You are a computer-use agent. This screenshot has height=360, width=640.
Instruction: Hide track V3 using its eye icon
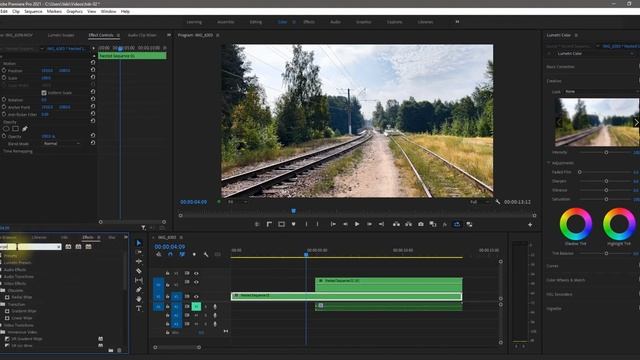(196, 273)
